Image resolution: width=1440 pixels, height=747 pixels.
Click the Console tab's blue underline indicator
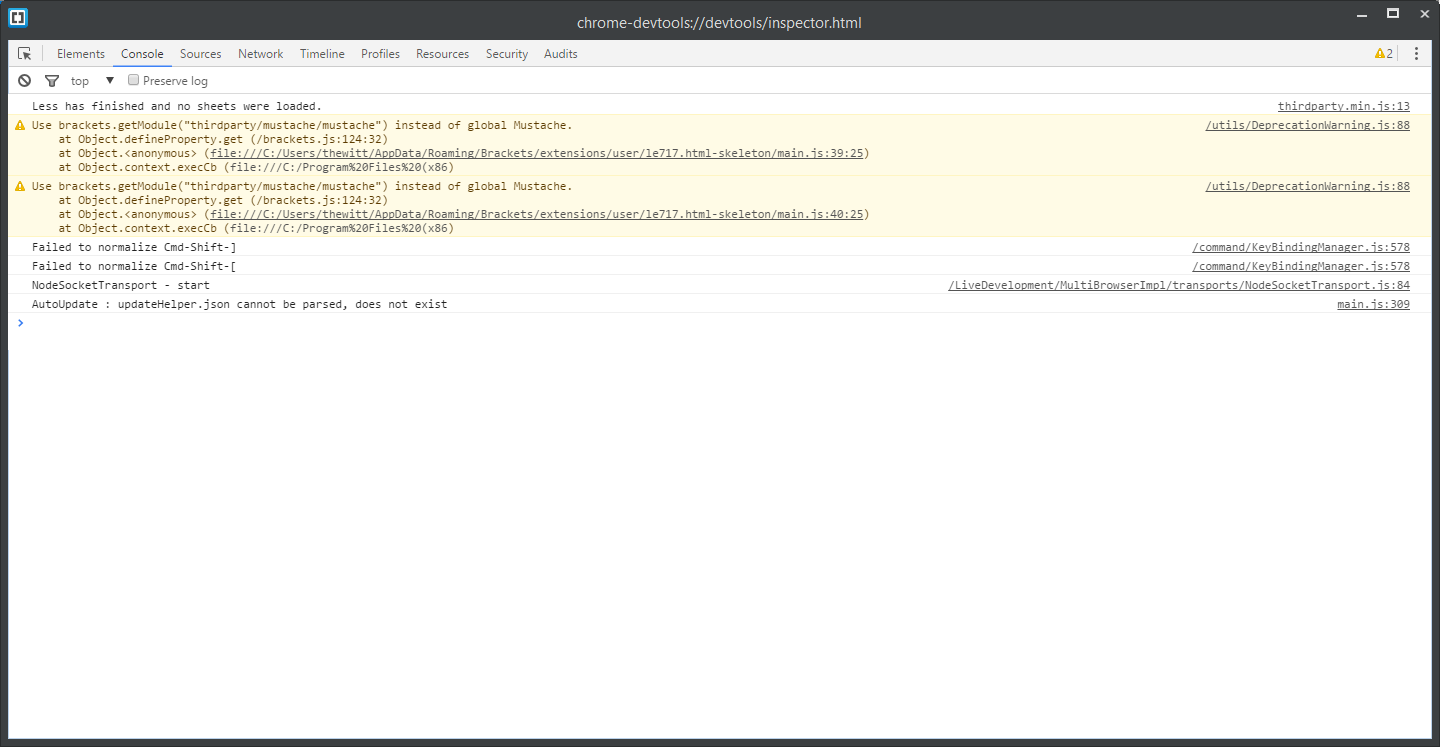coord(142,65)
